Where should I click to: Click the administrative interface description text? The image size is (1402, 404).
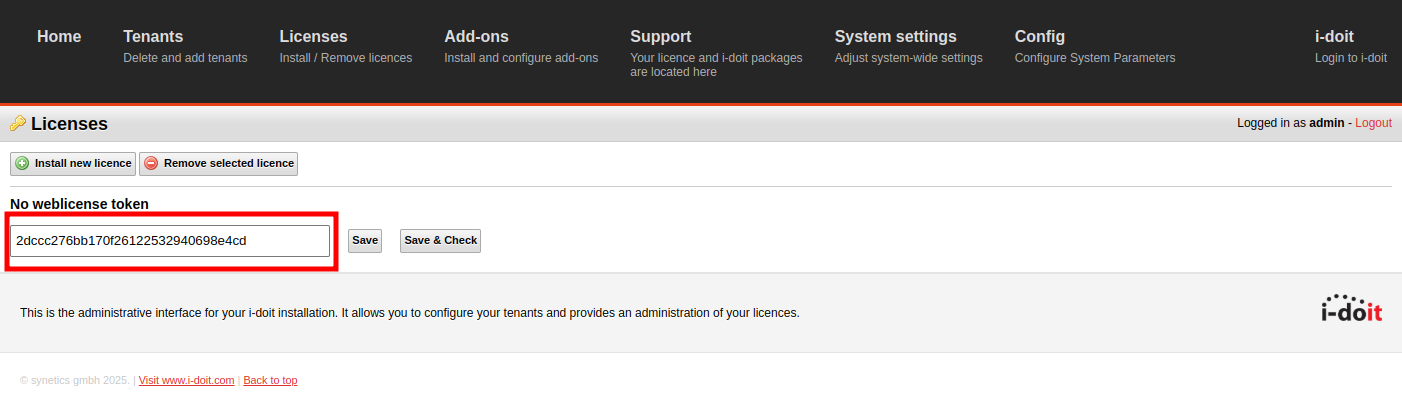point(410,313)
